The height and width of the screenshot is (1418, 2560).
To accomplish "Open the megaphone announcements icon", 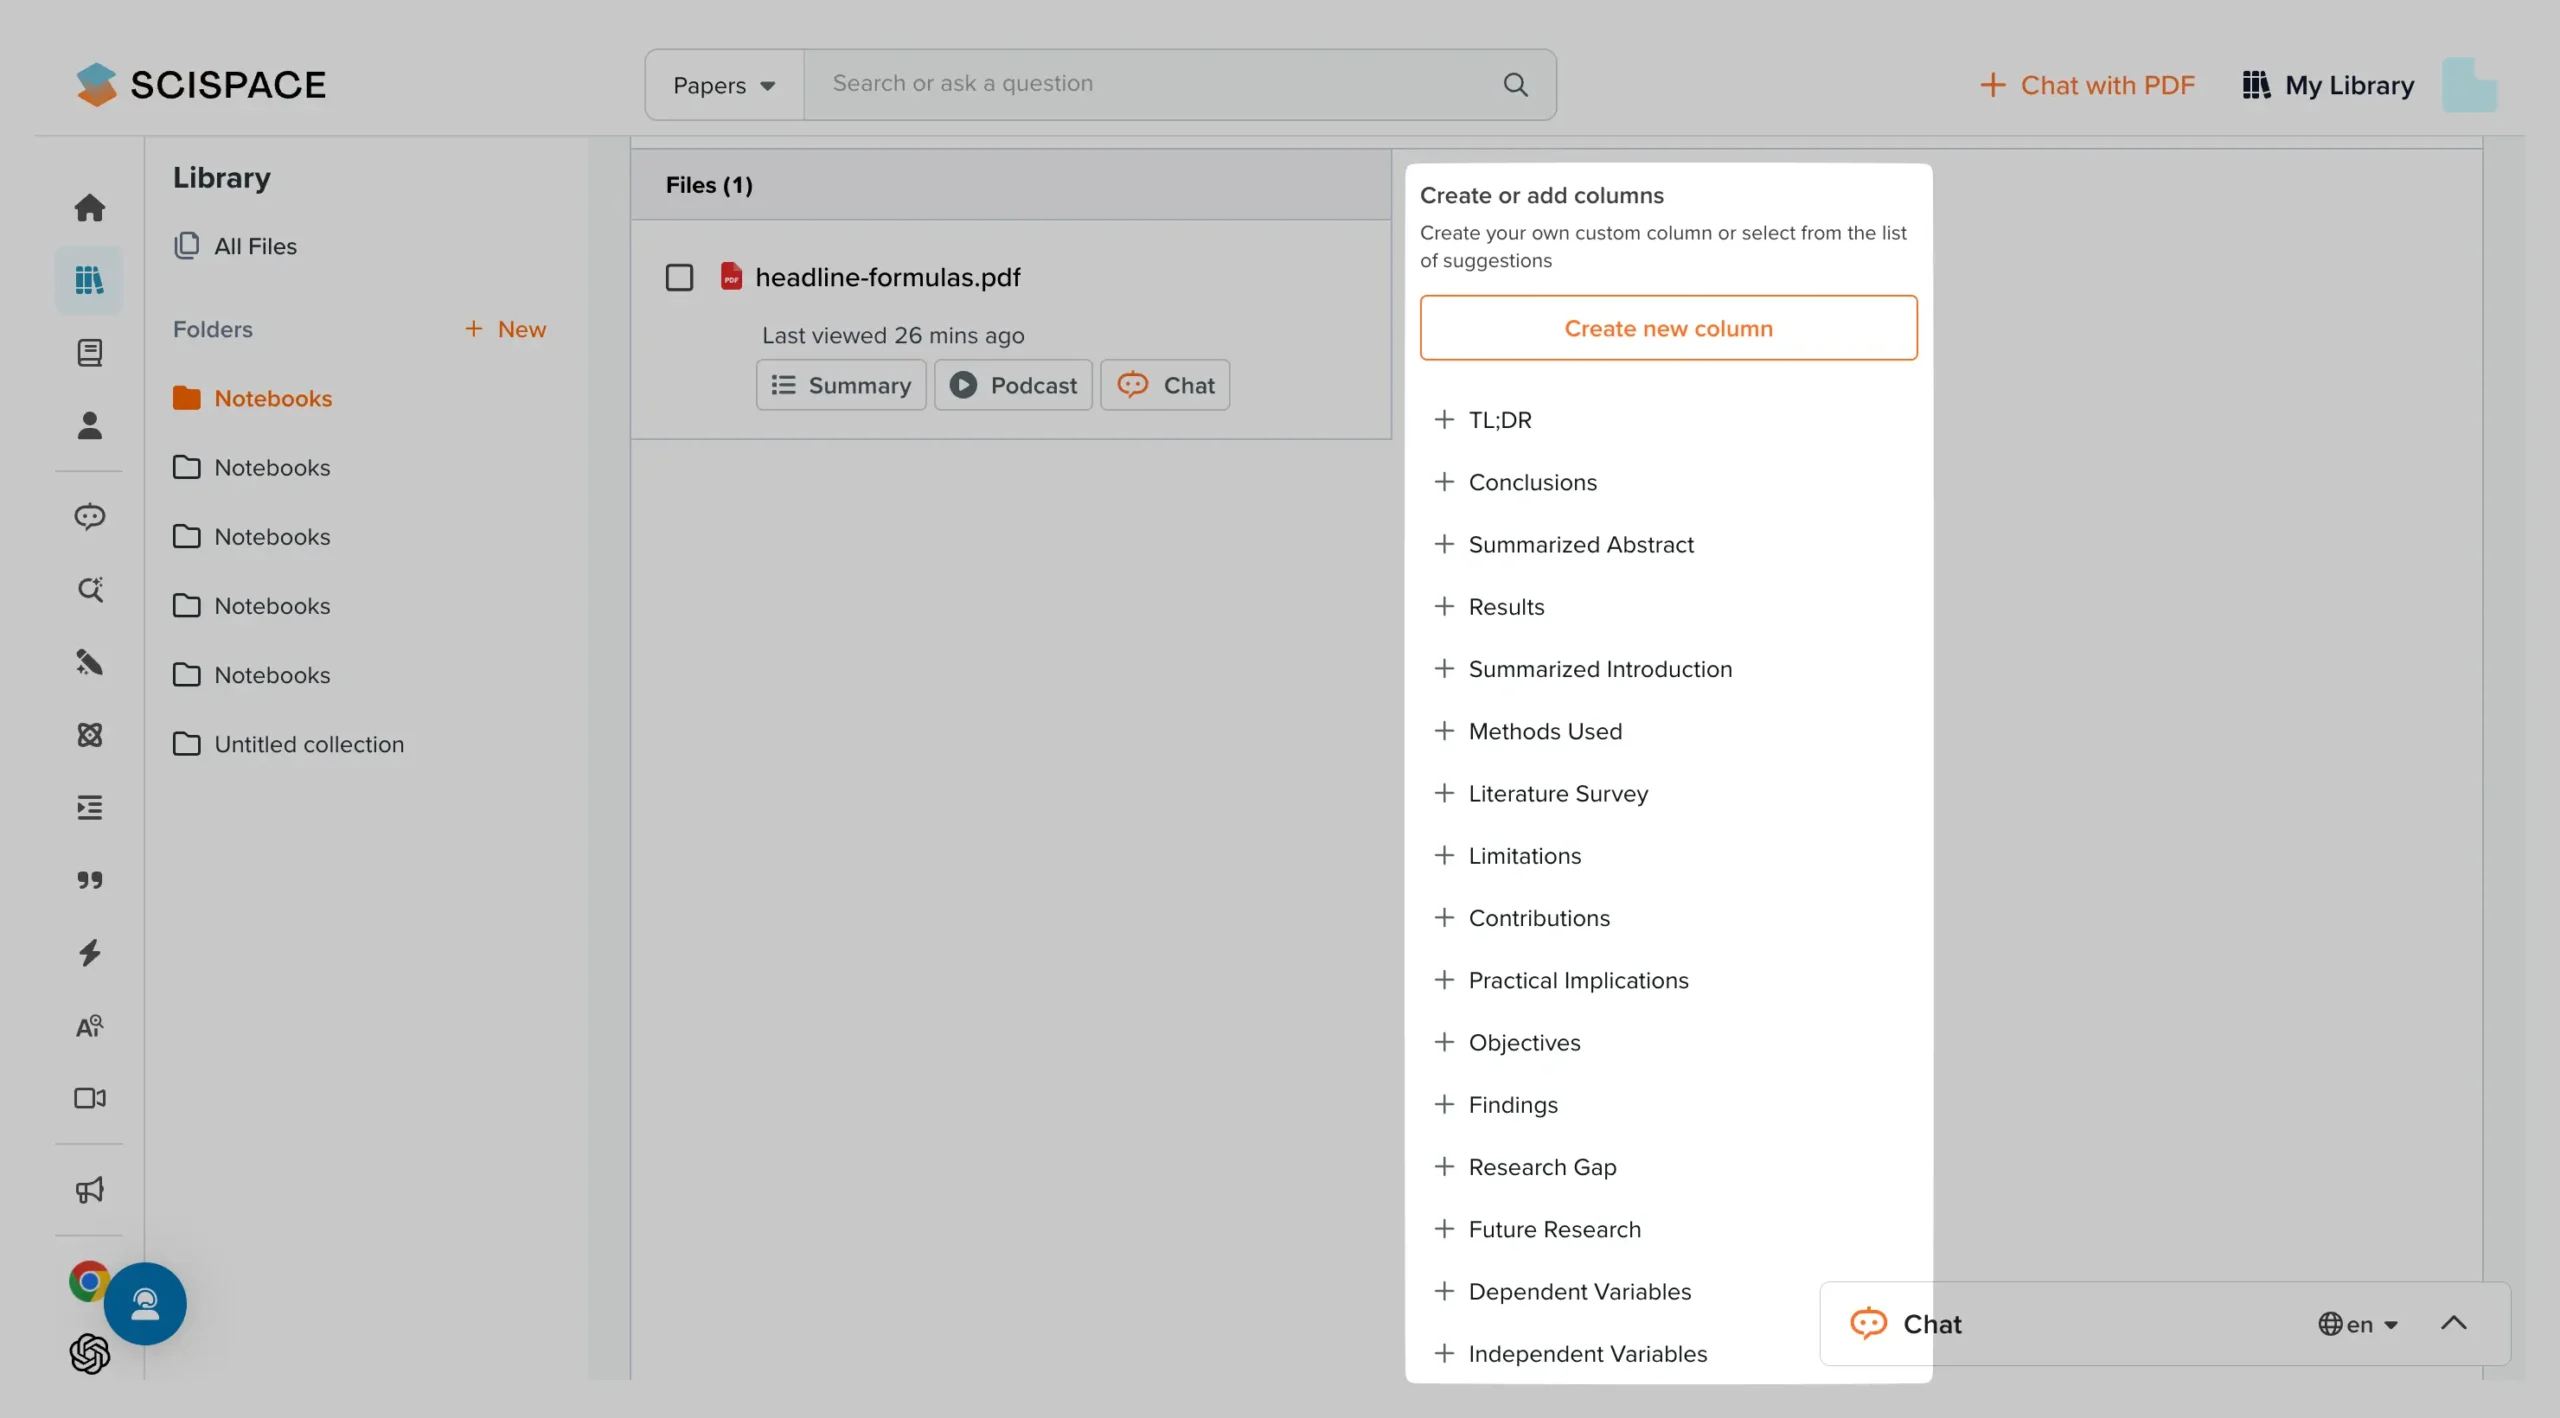I will tap(90, 1190).
